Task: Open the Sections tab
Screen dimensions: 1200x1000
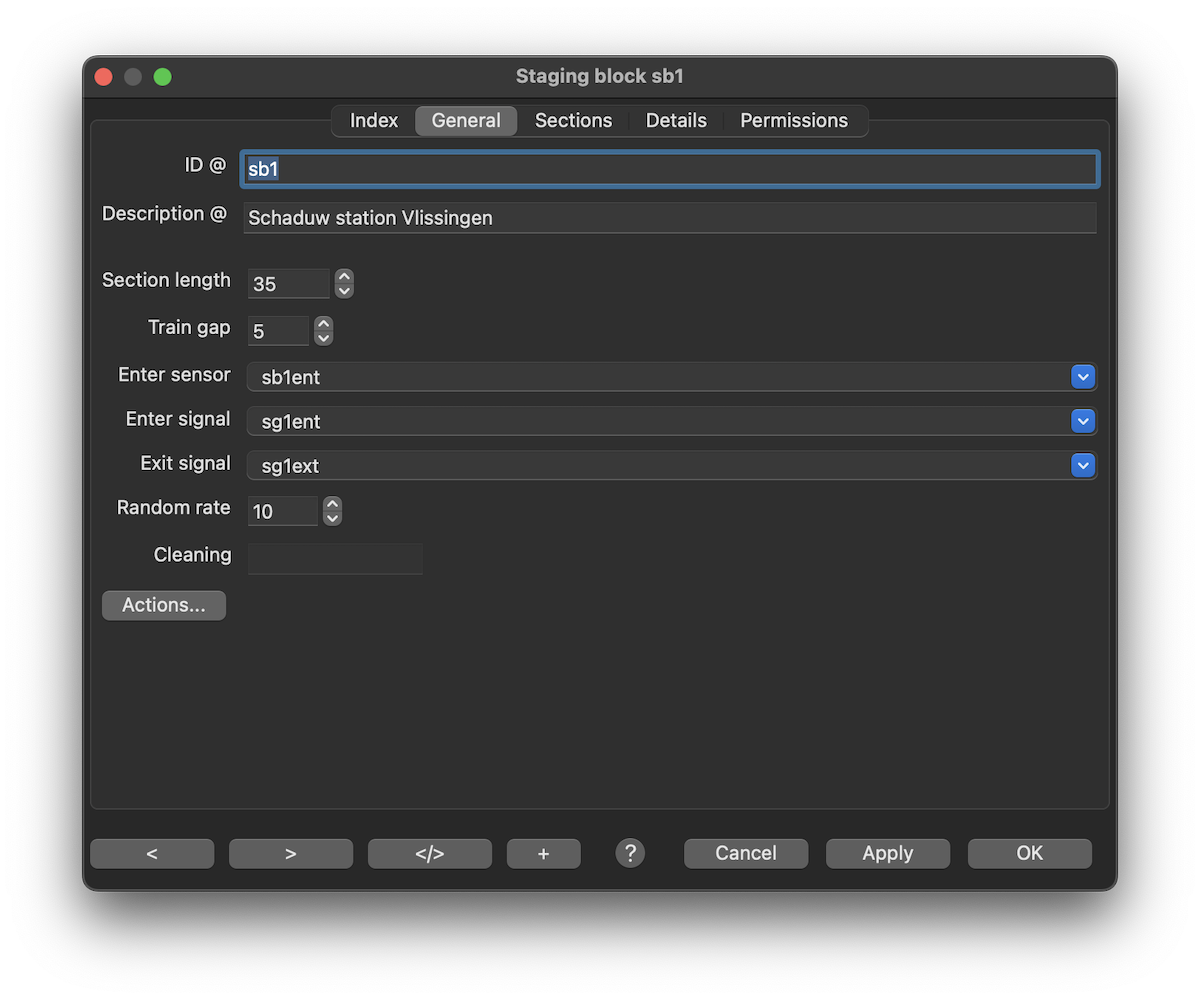Action: click(x=573, y=120)
